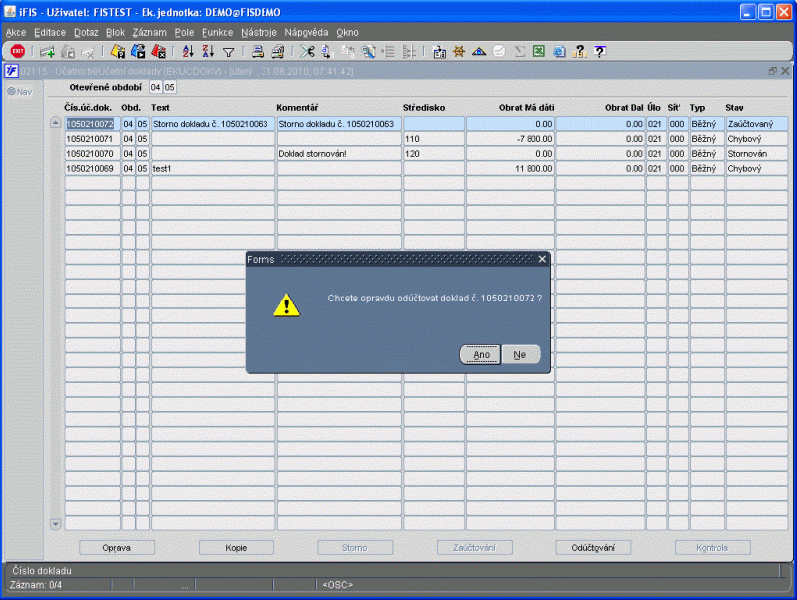Select document number 1050210070 cell
This screenshot has width=797, height=600.
click(x=93, y=154)
